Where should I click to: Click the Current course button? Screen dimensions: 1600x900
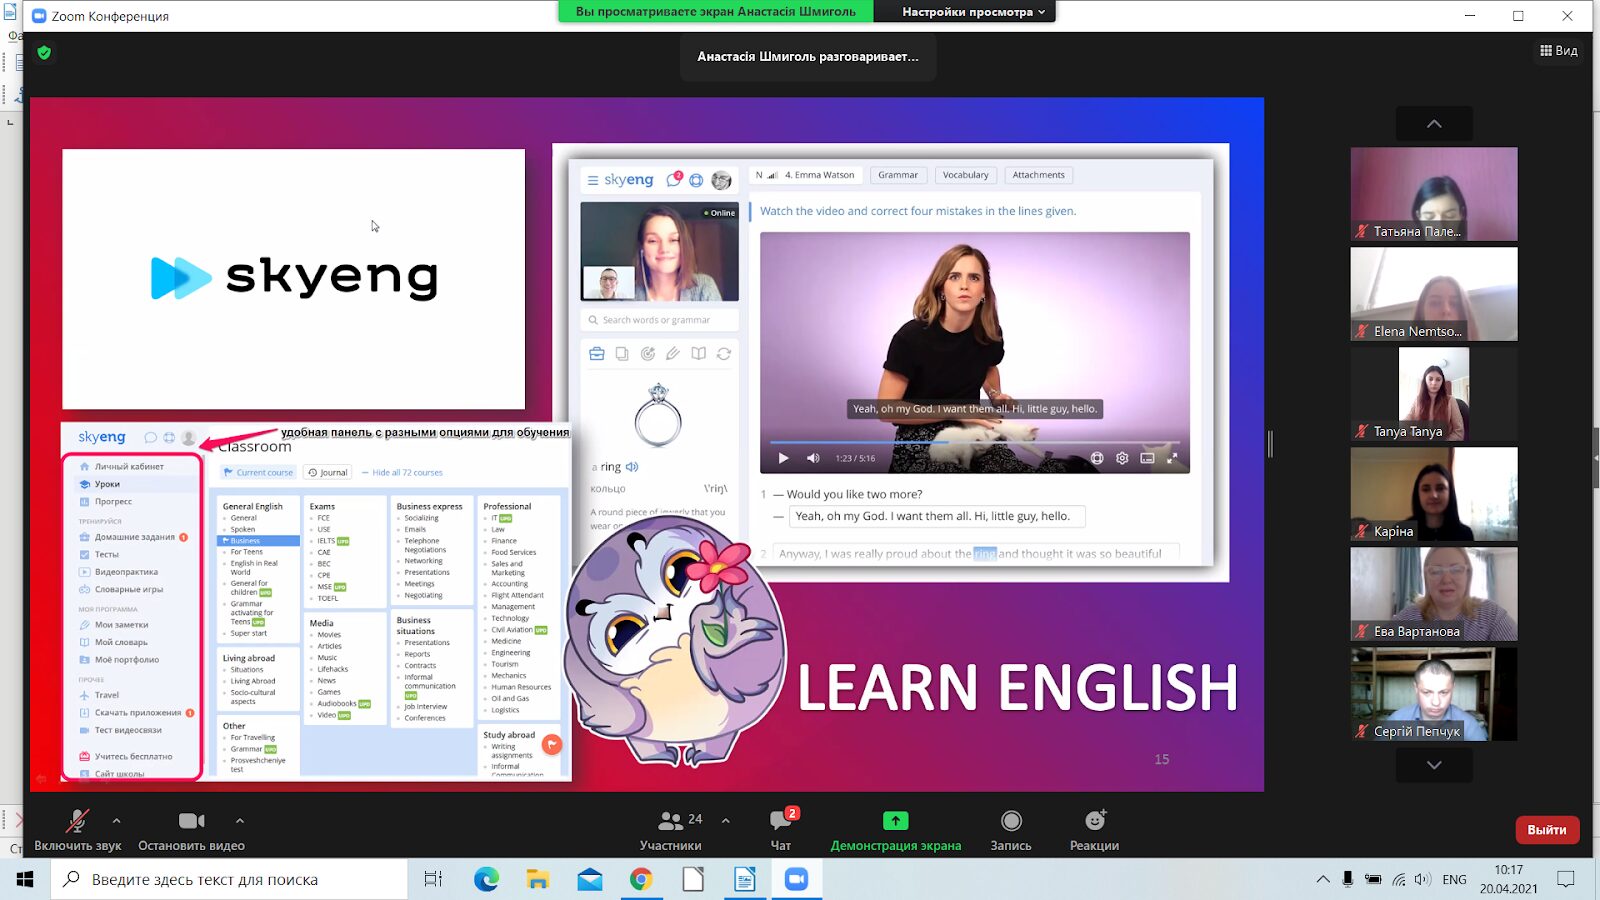[x=258, y=473]
